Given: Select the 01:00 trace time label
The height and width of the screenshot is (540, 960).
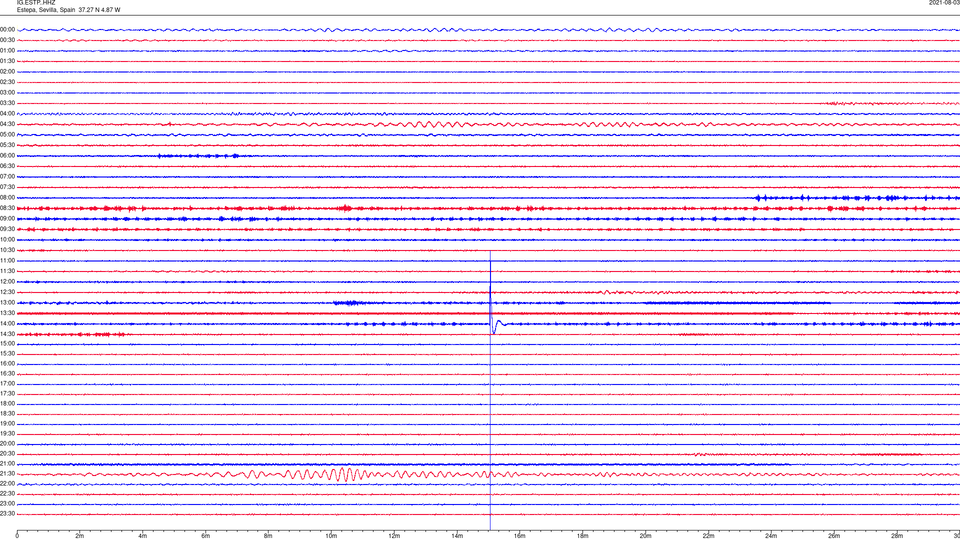Looking at the screenshot, I should (x=7, y=51).
